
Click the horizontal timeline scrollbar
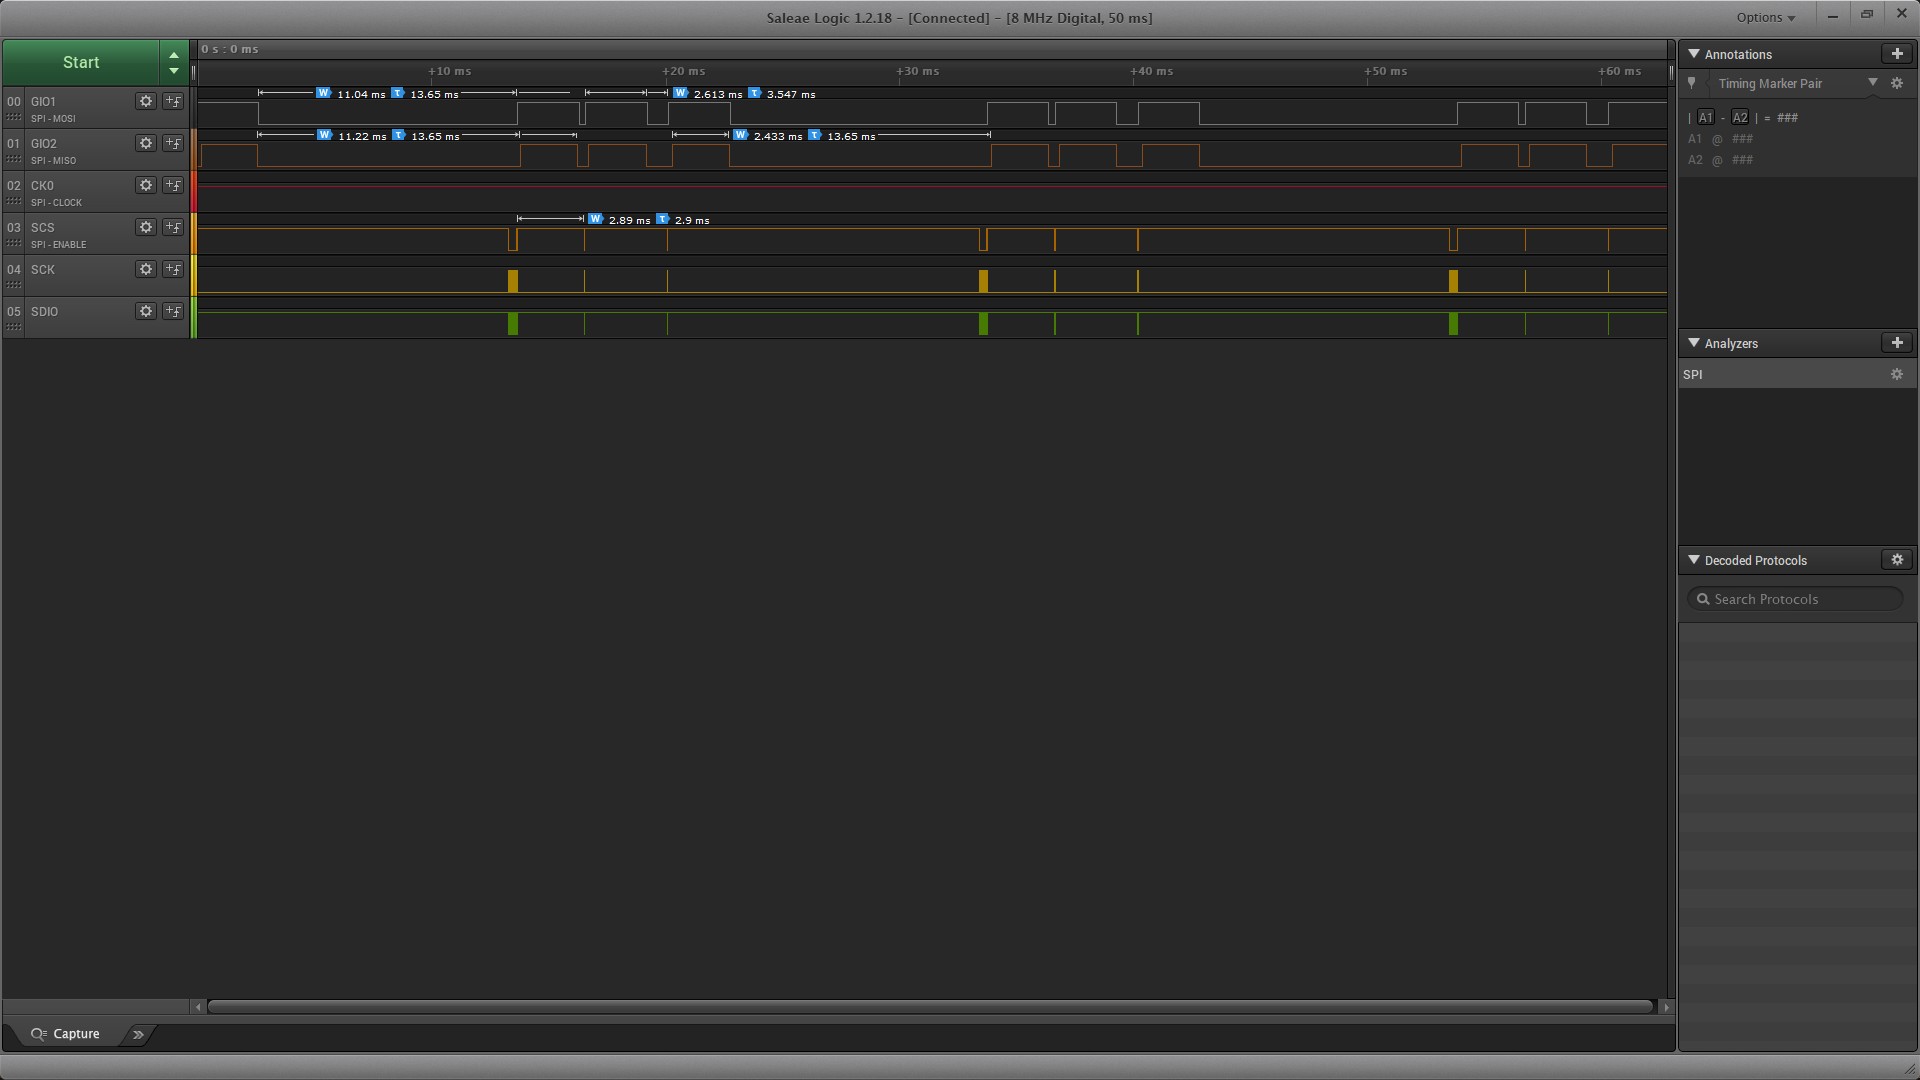click(930, 1007)
